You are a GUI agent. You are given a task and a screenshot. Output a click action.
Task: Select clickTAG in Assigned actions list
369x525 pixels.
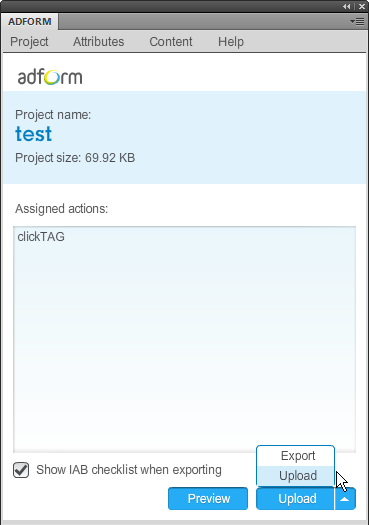click(x=41, y=237)
